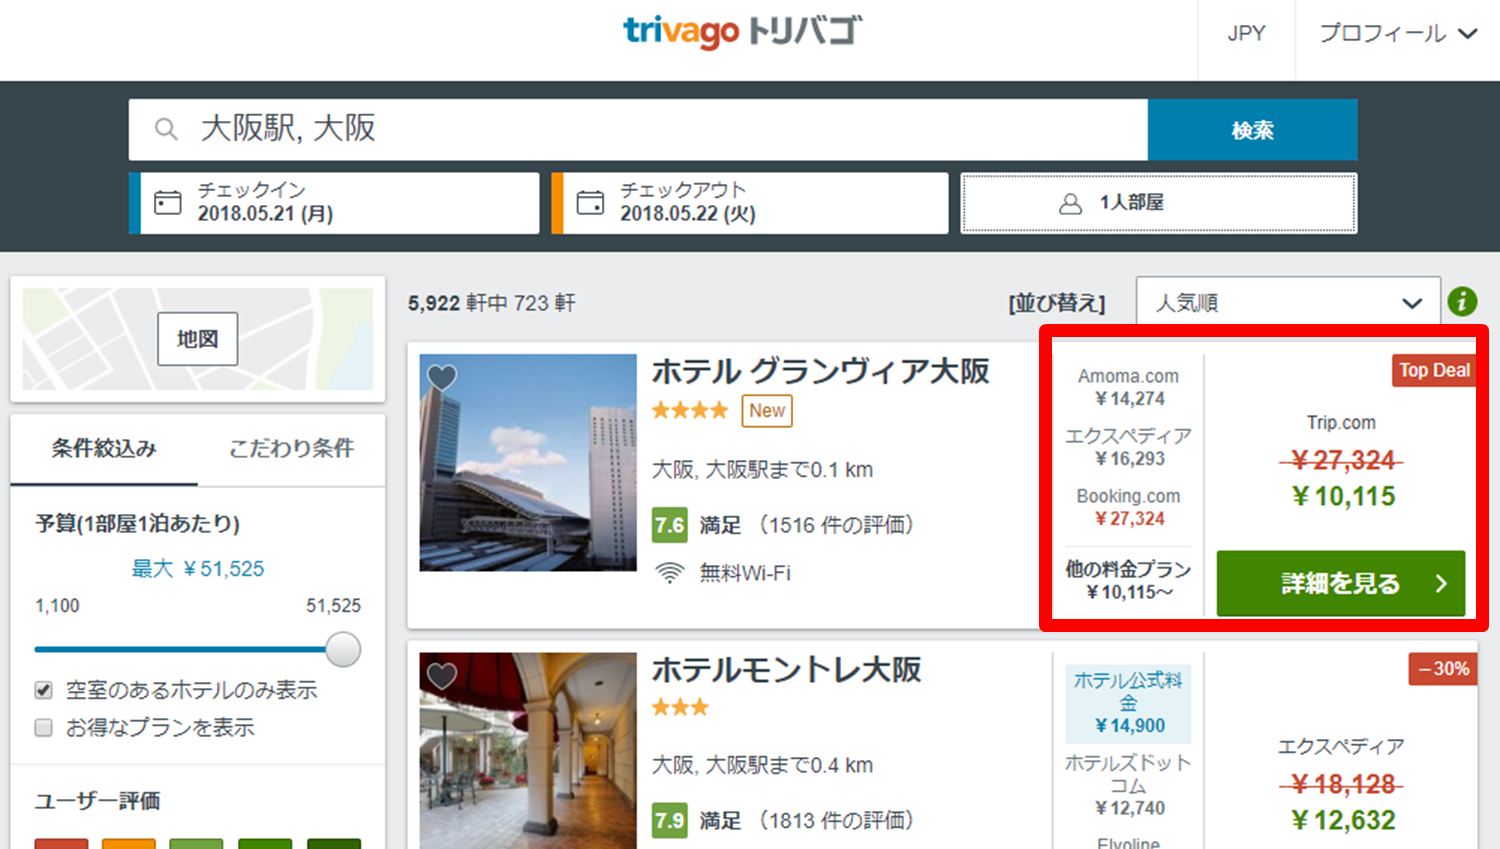Click the green 詳細を見る button
The image size is (1500, 849).
tap(1340, 583)
